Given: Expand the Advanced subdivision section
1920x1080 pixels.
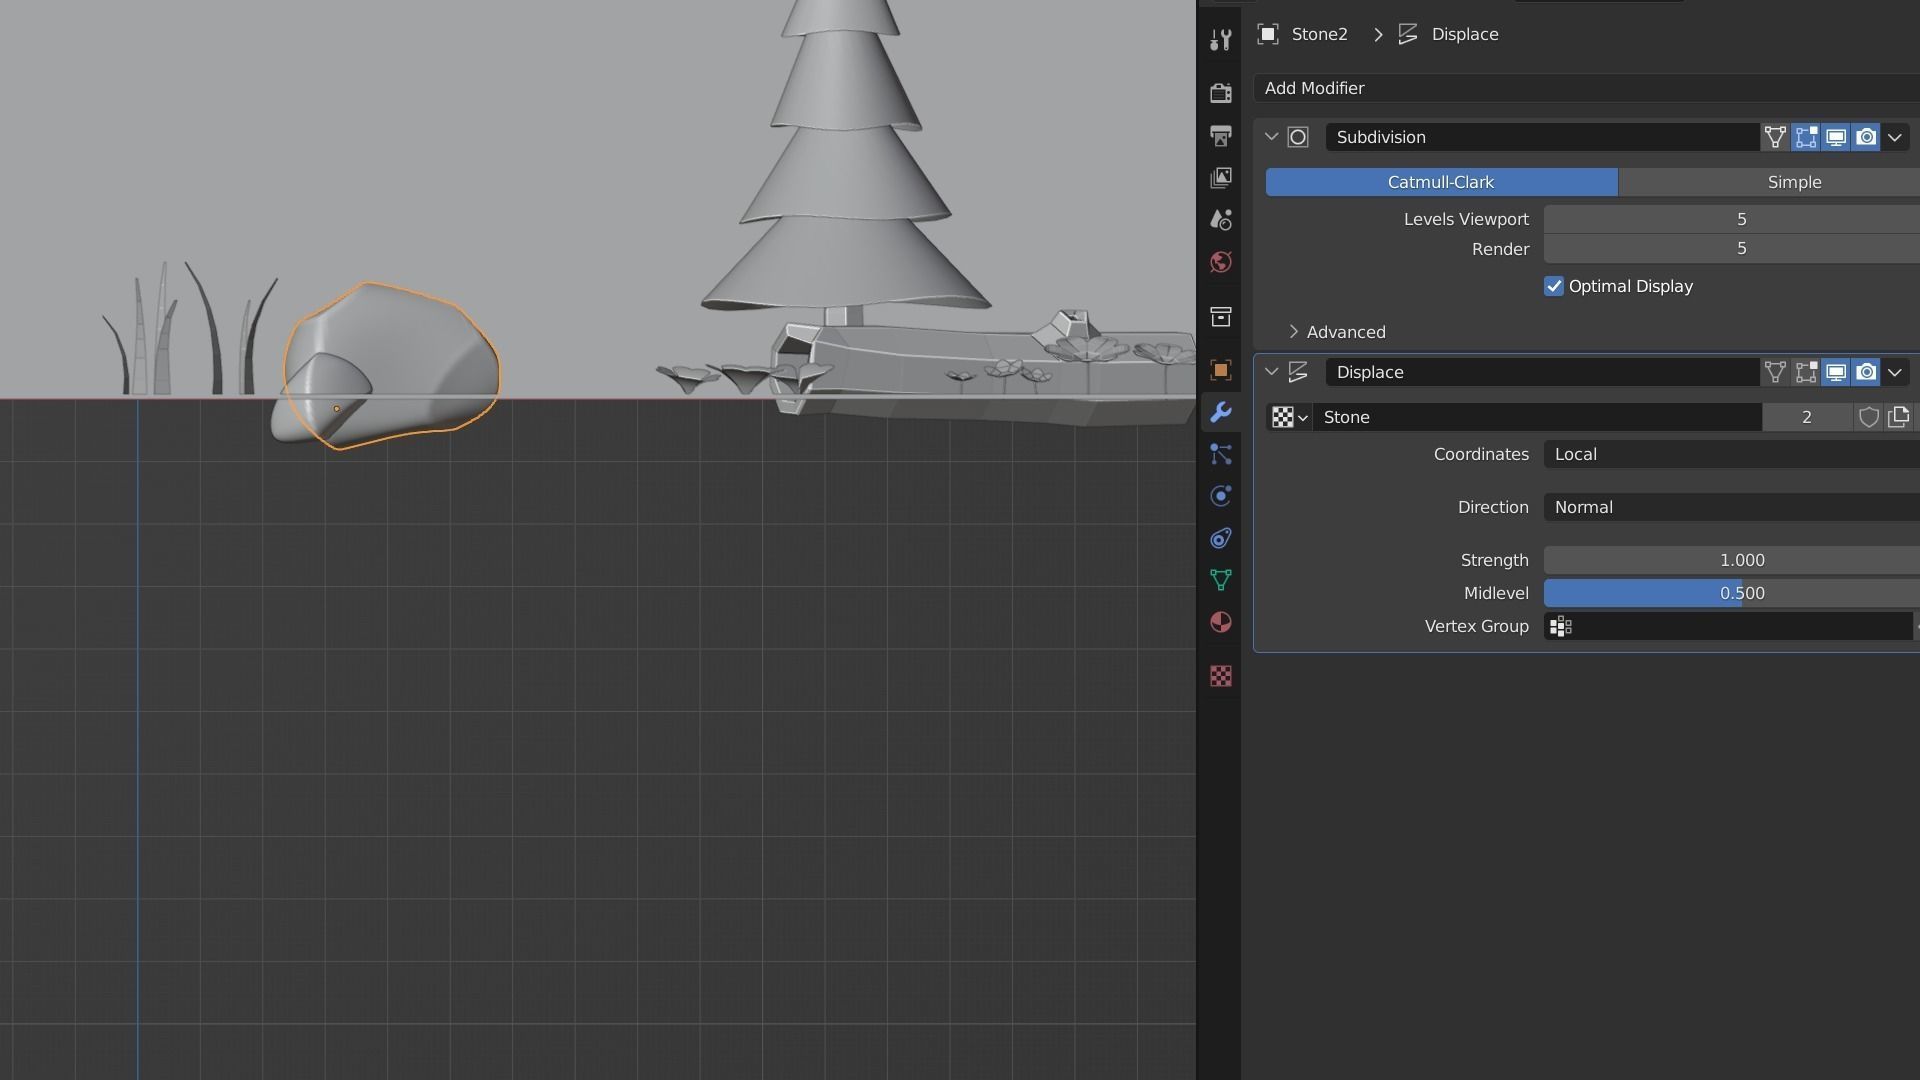Looking at the screenshot, I should tap(1344, 332).
